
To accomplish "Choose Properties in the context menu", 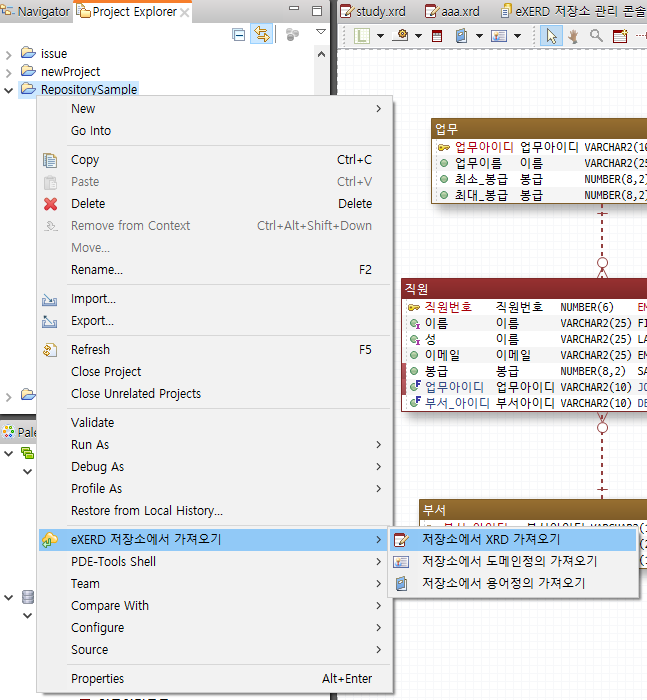I will [215, 679].
